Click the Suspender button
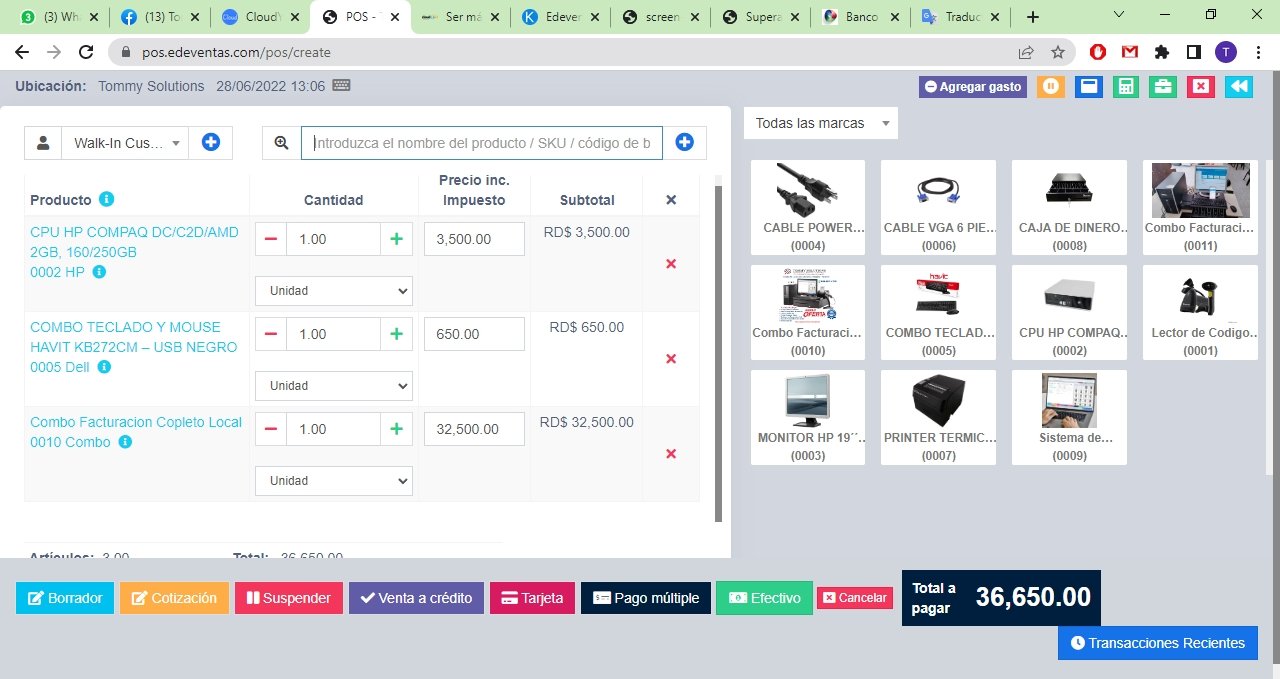Viewport: 1280px width, 679px height. point(289,598)
